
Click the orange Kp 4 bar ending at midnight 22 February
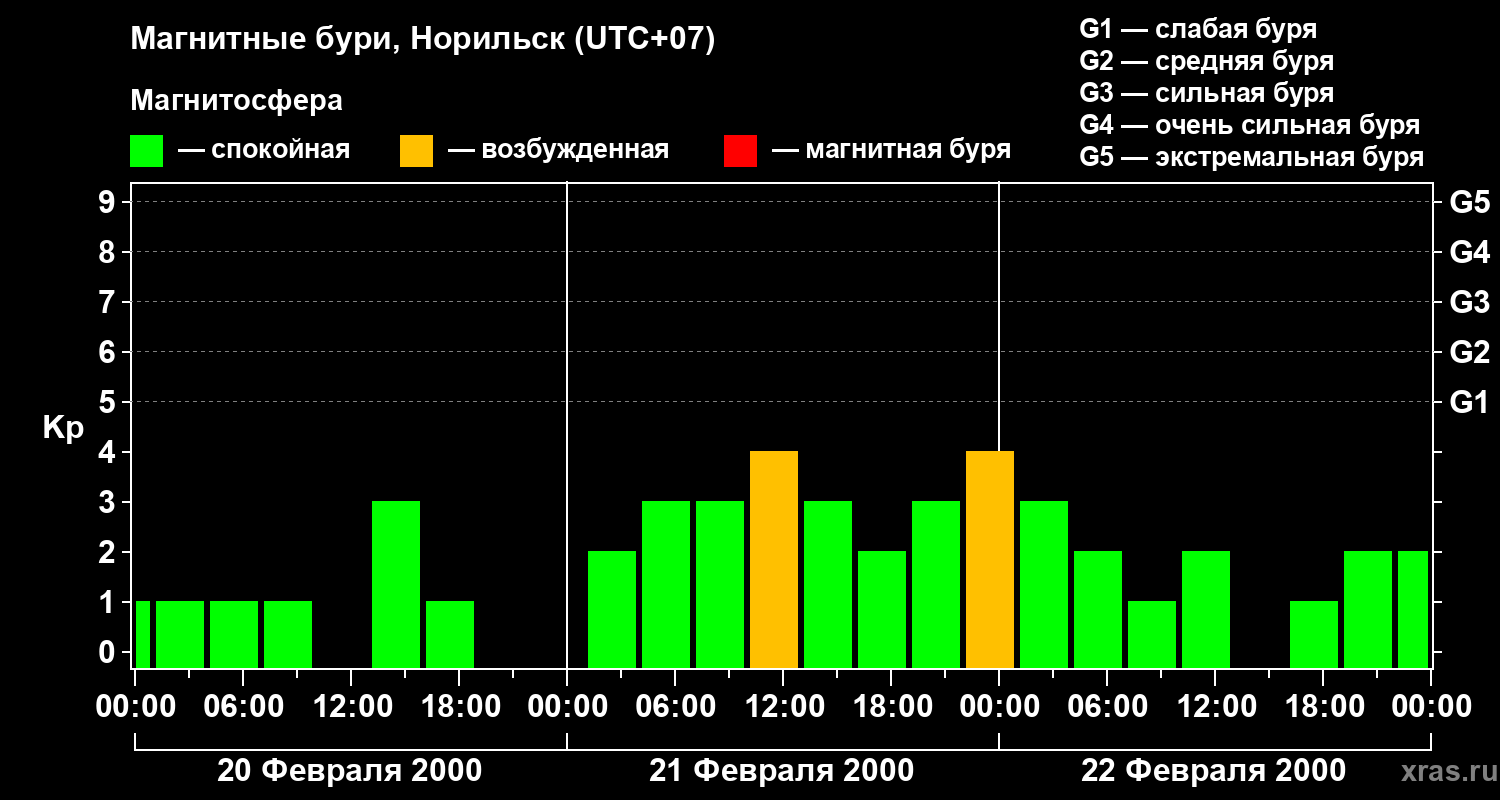pos(990,559)
